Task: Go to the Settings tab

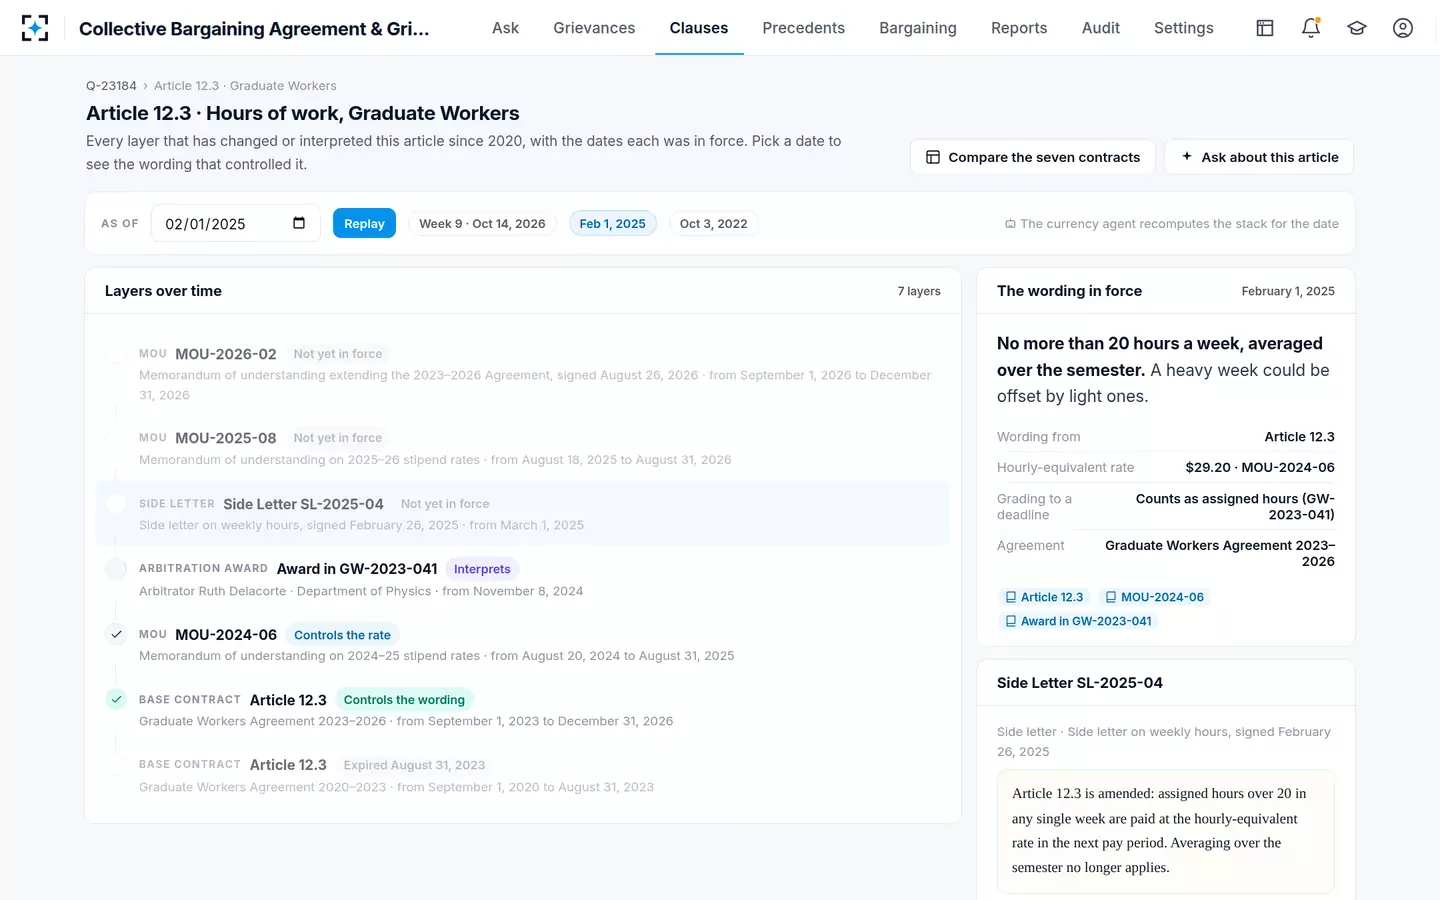Action: (1184, 28)
